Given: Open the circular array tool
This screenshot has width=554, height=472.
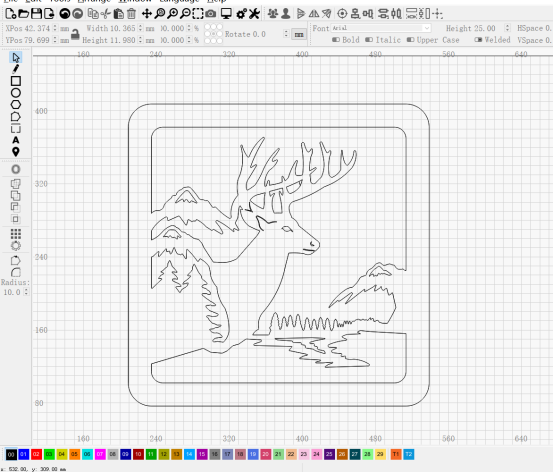Looking at the screenshot, I should [x=16, y=246].
